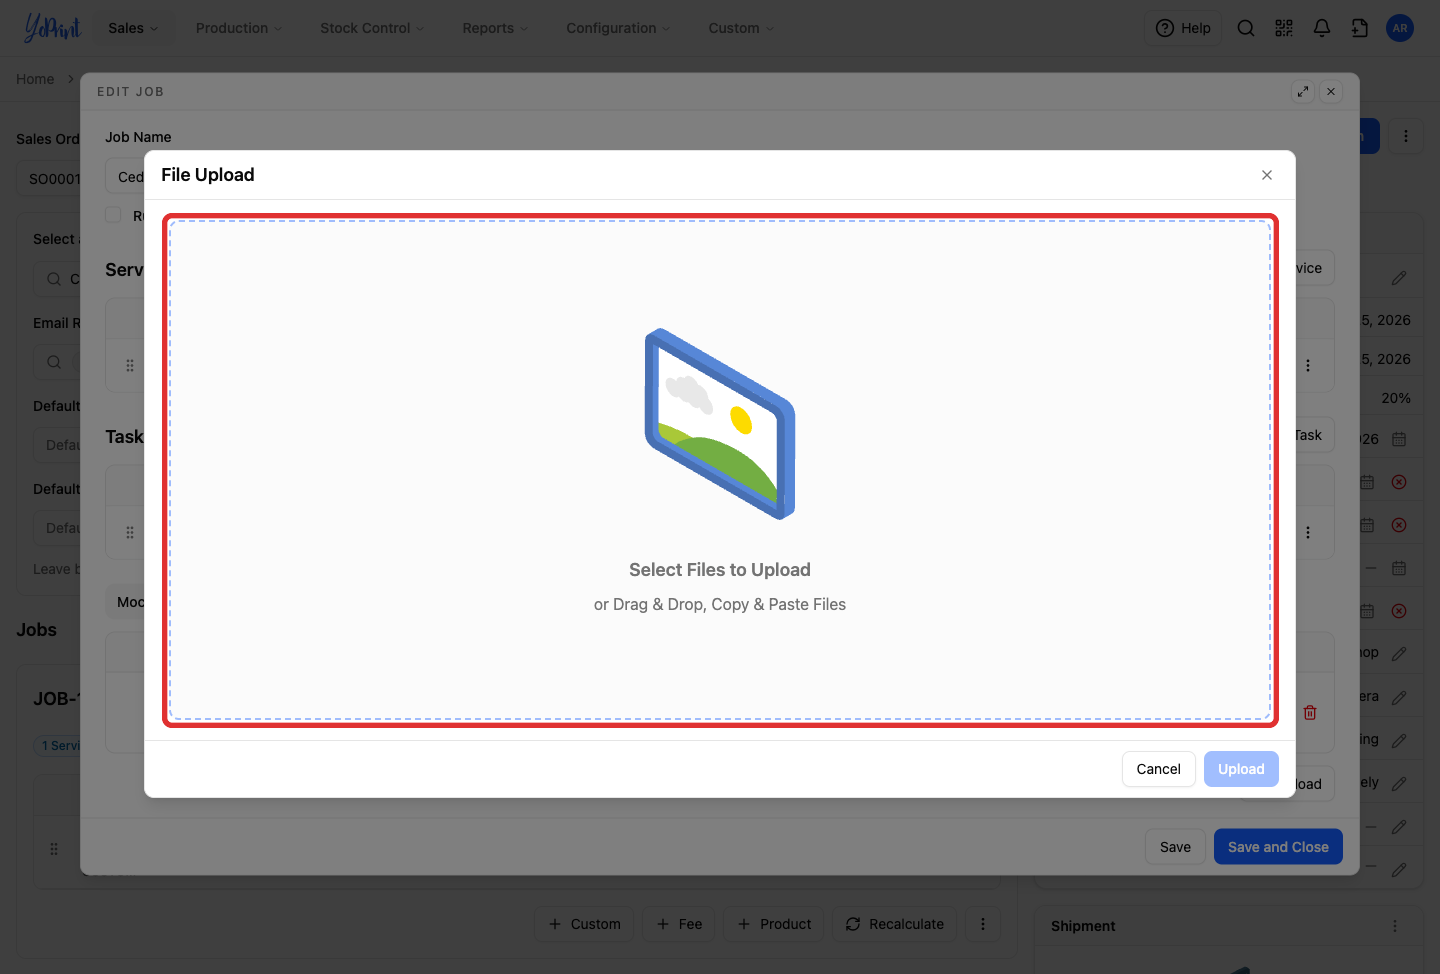This screenshot has height=974, width=1440.
Task: Close the Edit Job dialog
Action: 1331,91
